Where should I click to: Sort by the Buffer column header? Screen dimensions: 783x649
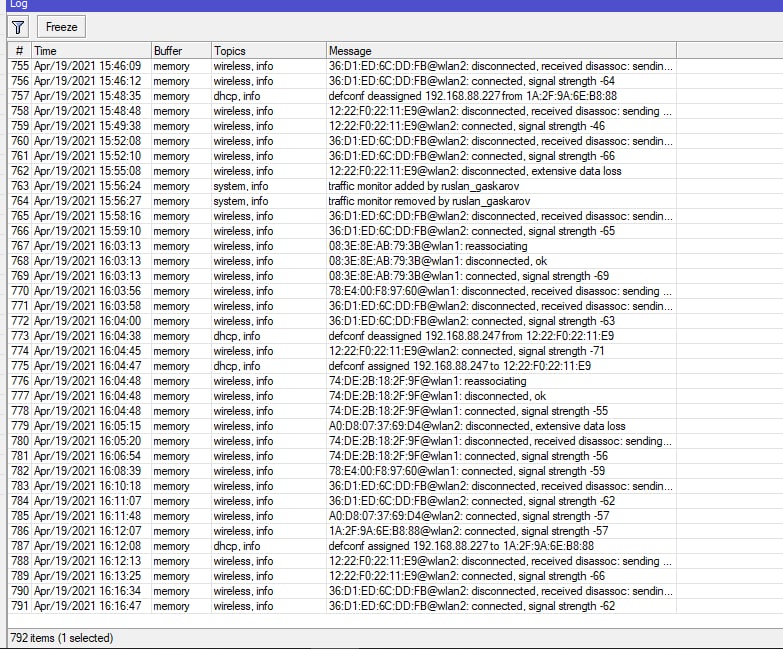point(181,50)
